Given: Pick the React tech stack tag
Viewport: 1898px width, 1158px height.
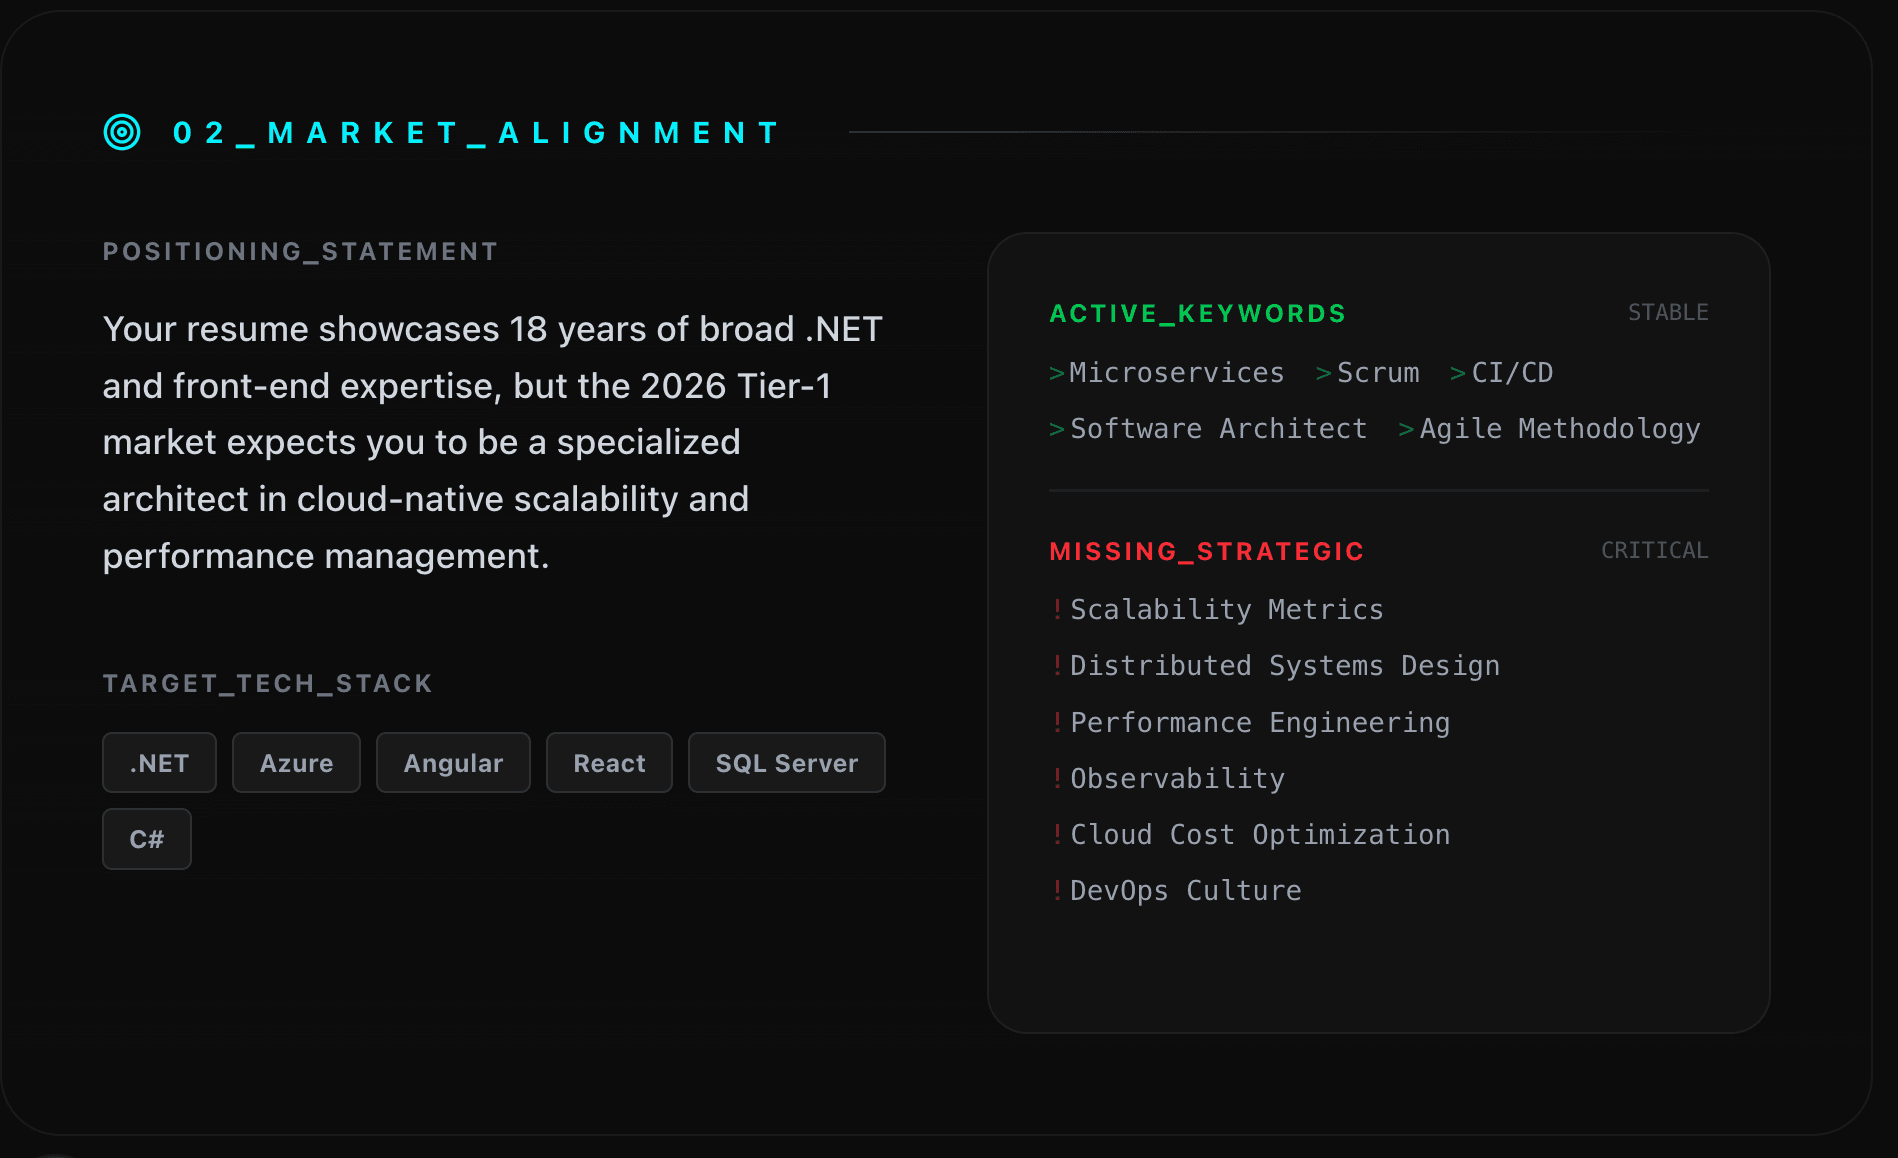Looking at the screenshot, I should pyautogui.click(x=609, y=763).
